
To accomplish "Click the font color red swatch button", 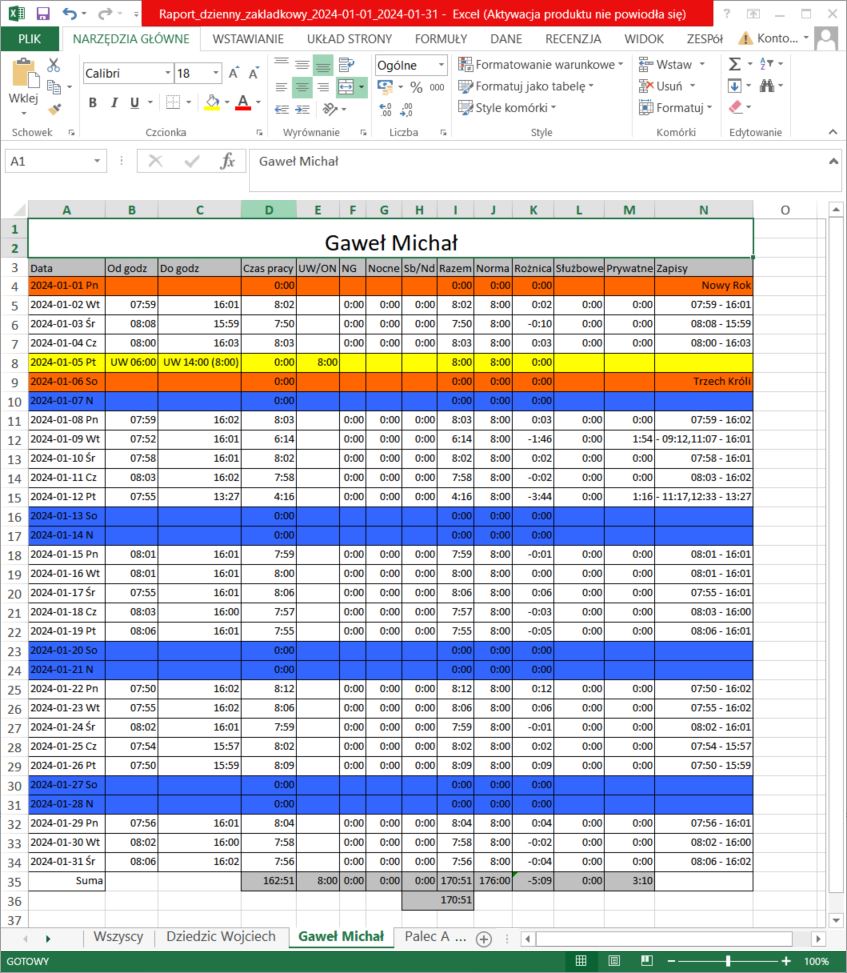I will 242,102.
